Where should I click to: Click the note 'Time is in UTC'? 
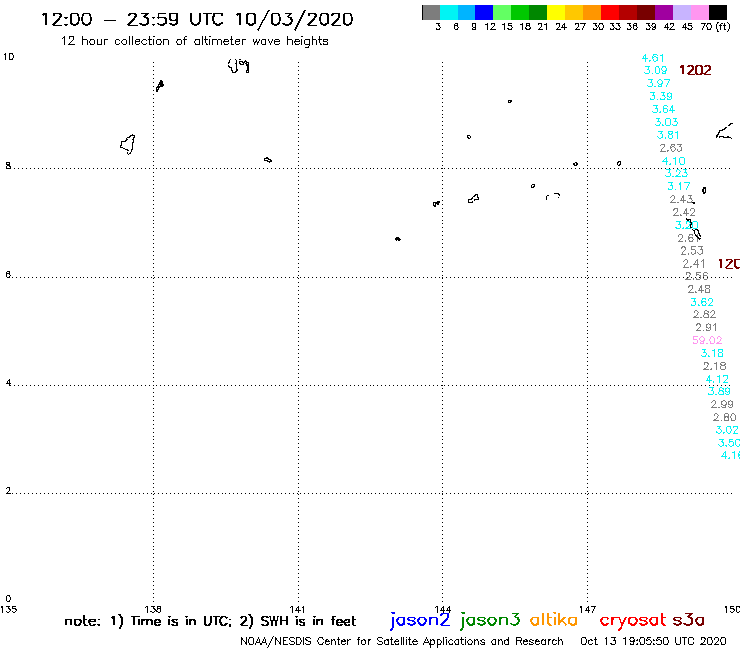181,621
